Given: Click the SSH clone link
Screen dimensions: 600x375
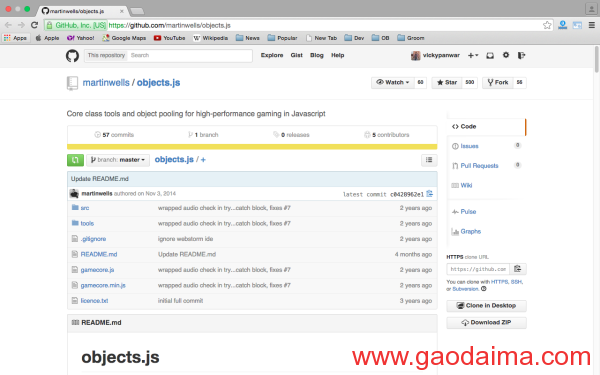Looking at the screenshot, I should point(516,282).
